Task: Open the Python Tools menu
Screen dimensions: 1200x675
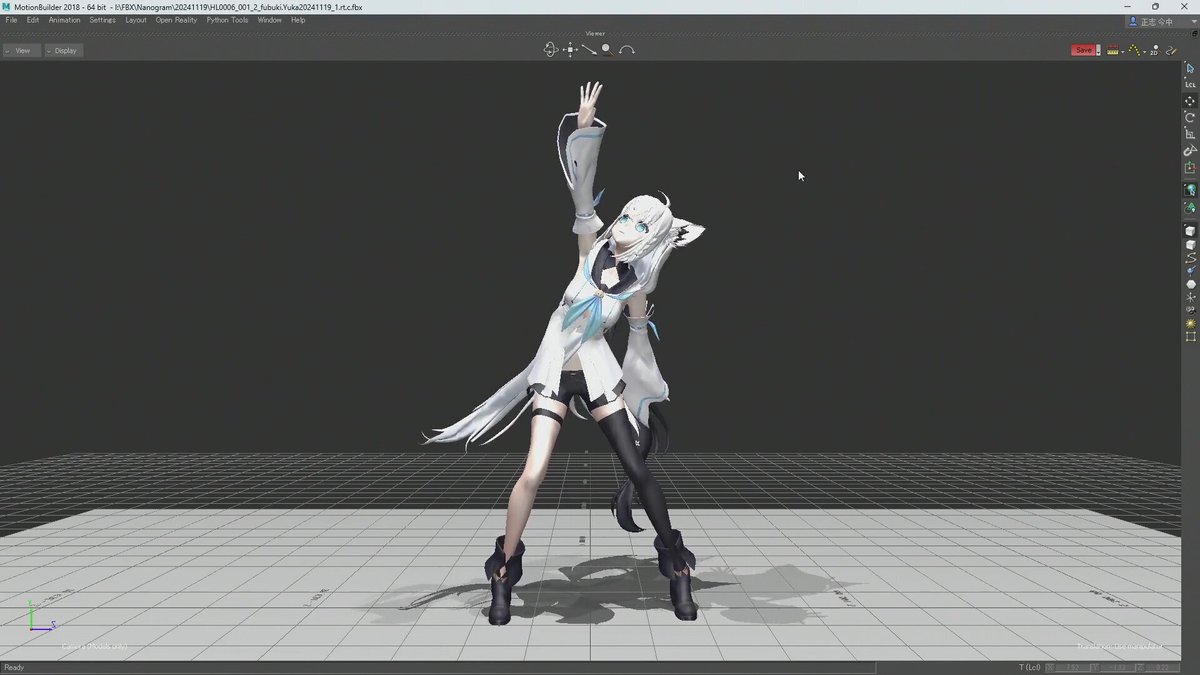Action: (x=226, y=19)
